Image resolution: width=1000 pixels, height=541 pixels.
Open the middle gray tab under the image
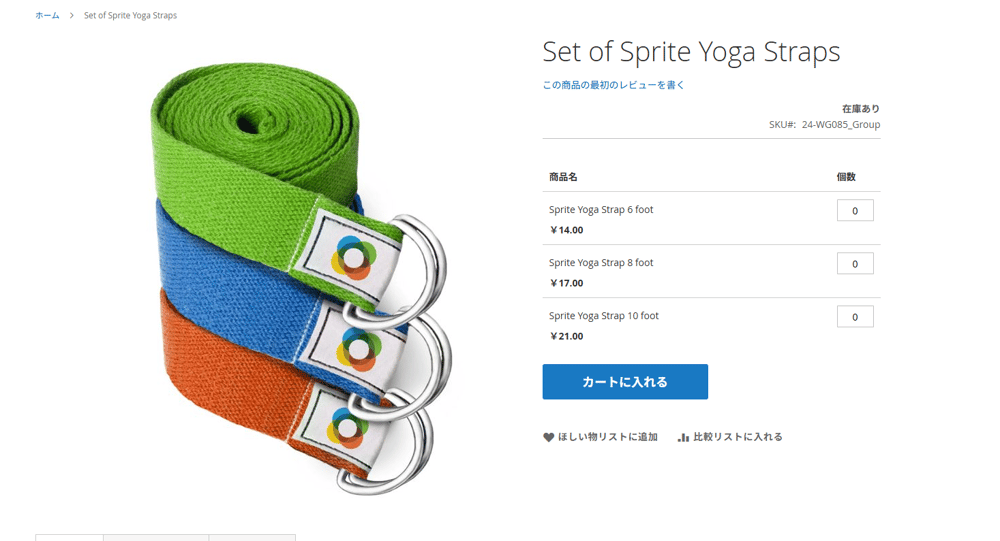tap(156, 538)
